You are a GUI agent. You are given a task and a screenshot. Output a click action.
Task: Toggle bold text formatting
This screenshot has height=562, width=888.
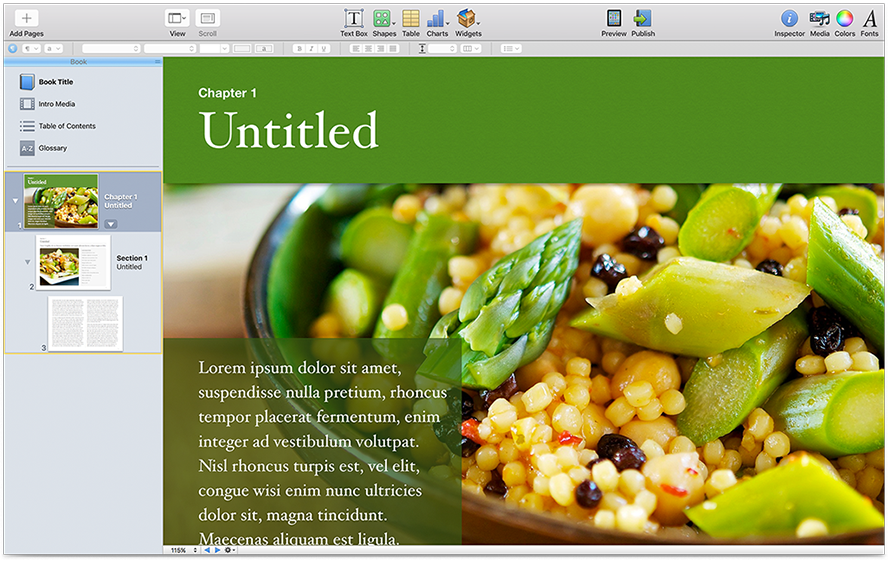[x=298, y=48]
